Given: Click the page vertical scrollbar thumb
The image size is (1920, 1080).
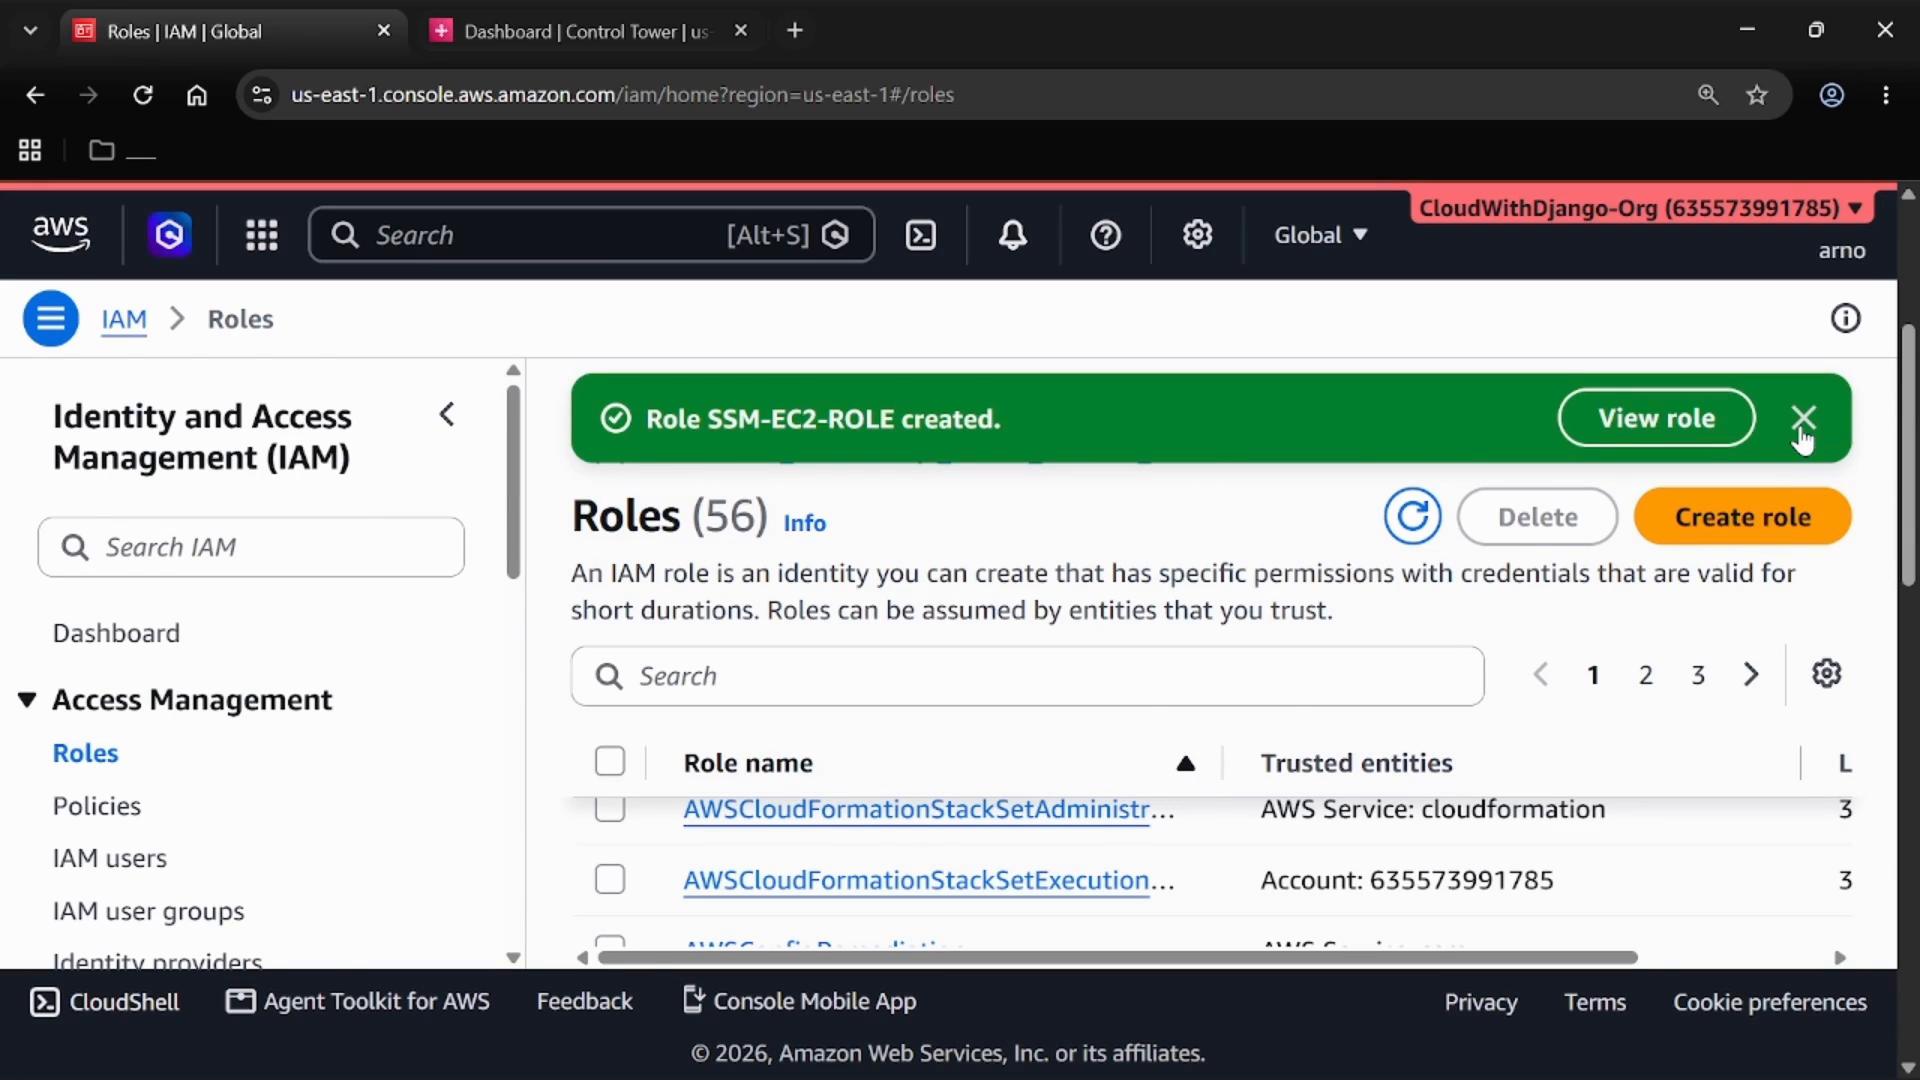Looking at the screenshot, I should pyautogui.click(x=1908, y=455).
